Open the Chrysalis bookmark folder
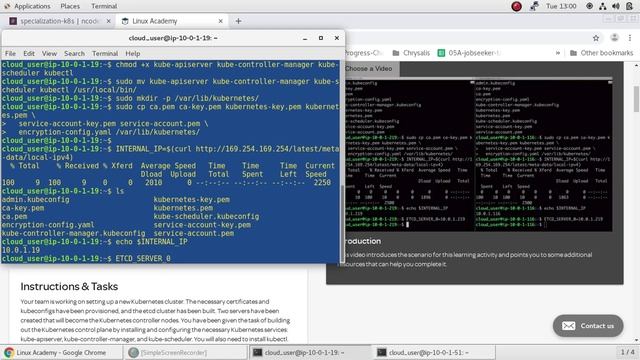640x360 pixels. 411,53
